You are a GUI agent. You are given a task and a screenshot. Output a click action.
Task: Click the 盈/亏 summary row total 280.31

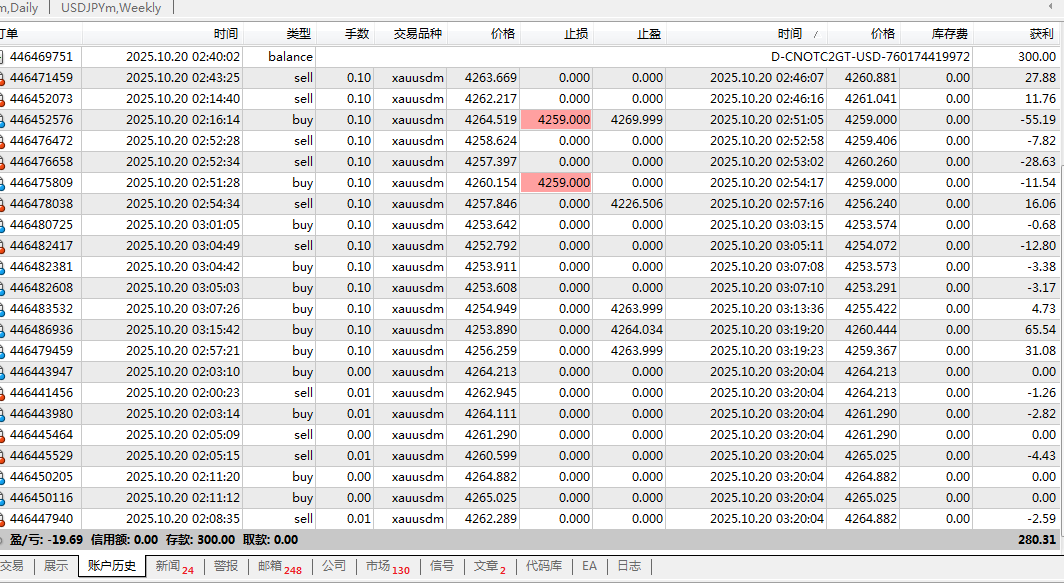point(1036,540)
